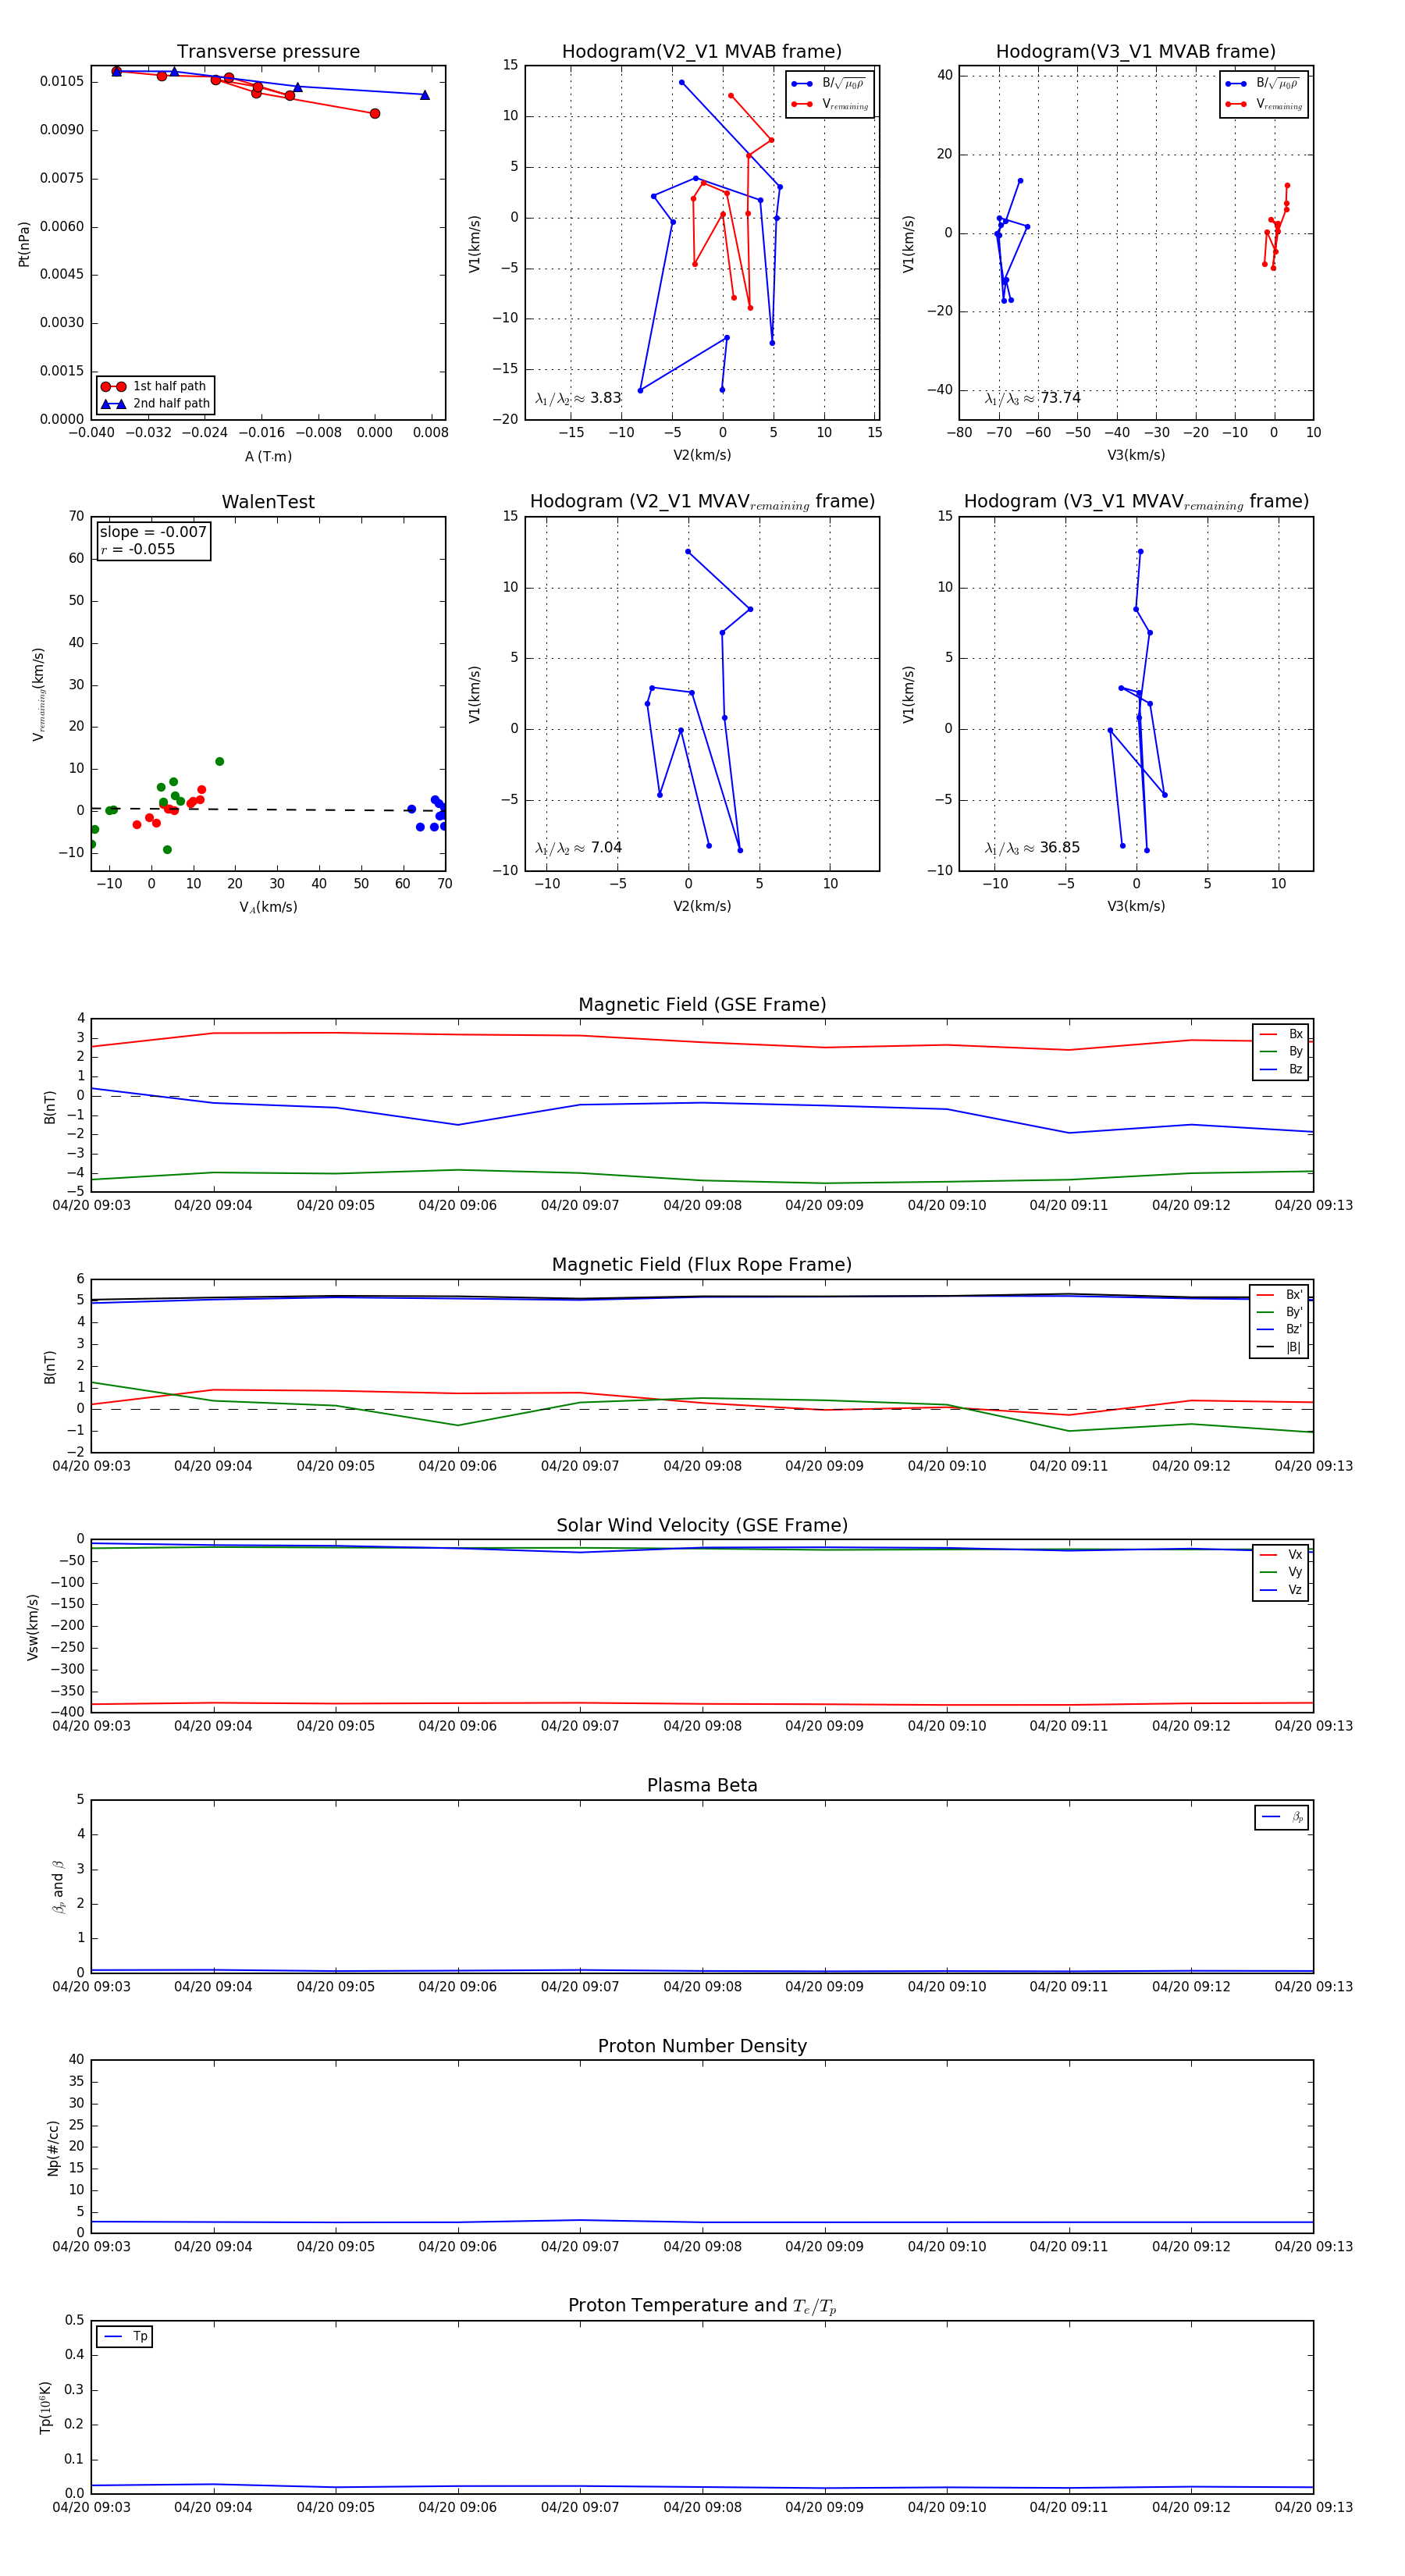This screenshot has width=1405, height=2576.
Task: Click the V2_V1 MVAV remaining frame hodogram title
Action: [x=701, y=502]
